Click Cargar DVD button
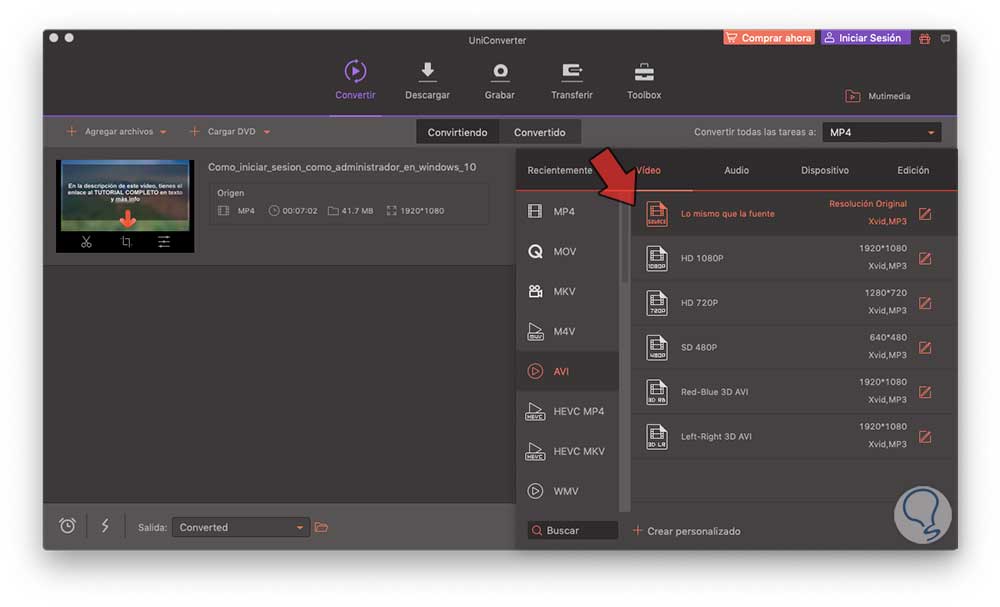The height and width of the screenshot is (607, 1000). click(223, 131)
